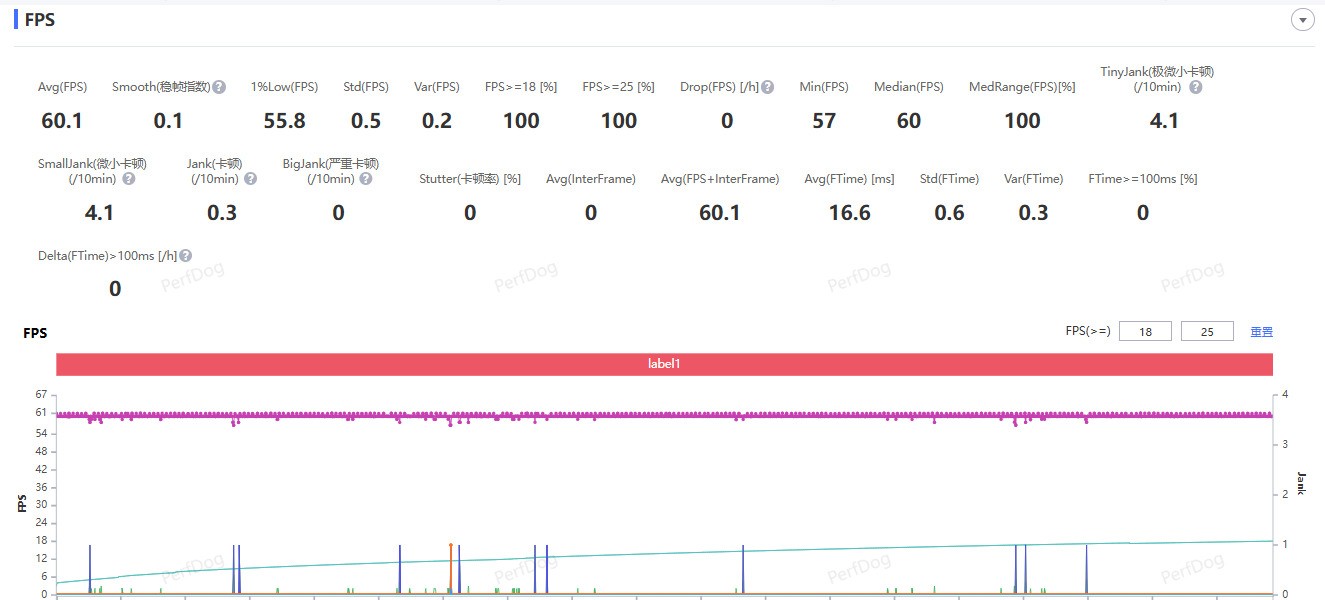The image size is (1325, 600).
Task: Click the FTime>=100ms [%] metric label
Action: (x=1142, y=179)
